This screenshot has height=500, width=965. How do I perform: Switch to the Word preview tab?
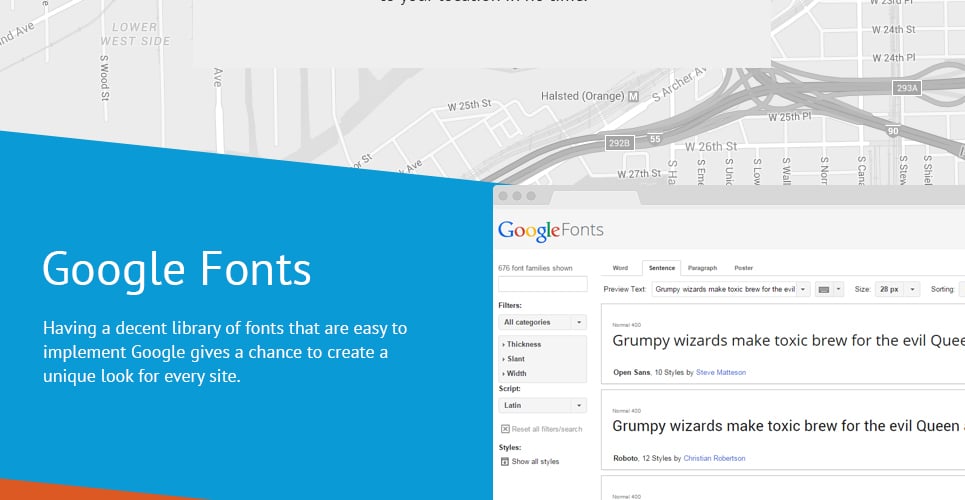tap(620, 268)
